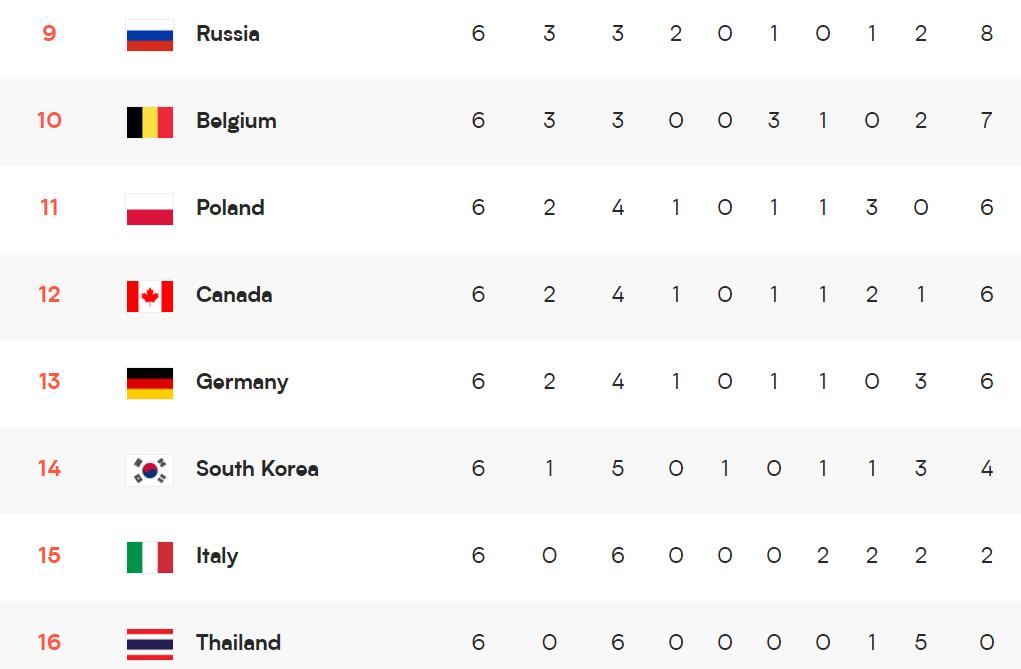Select the Poland team name
This screenshot has height=669, width=1021.
pyautogui.click(x=230, y=208)
